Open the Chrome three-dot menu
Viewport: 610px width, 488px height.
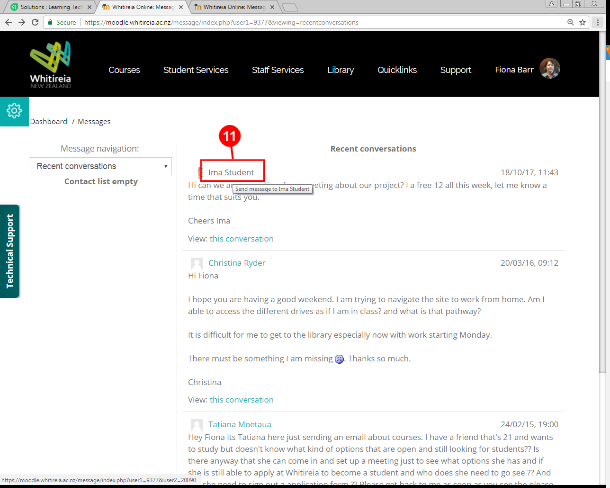tap(598, 23)
